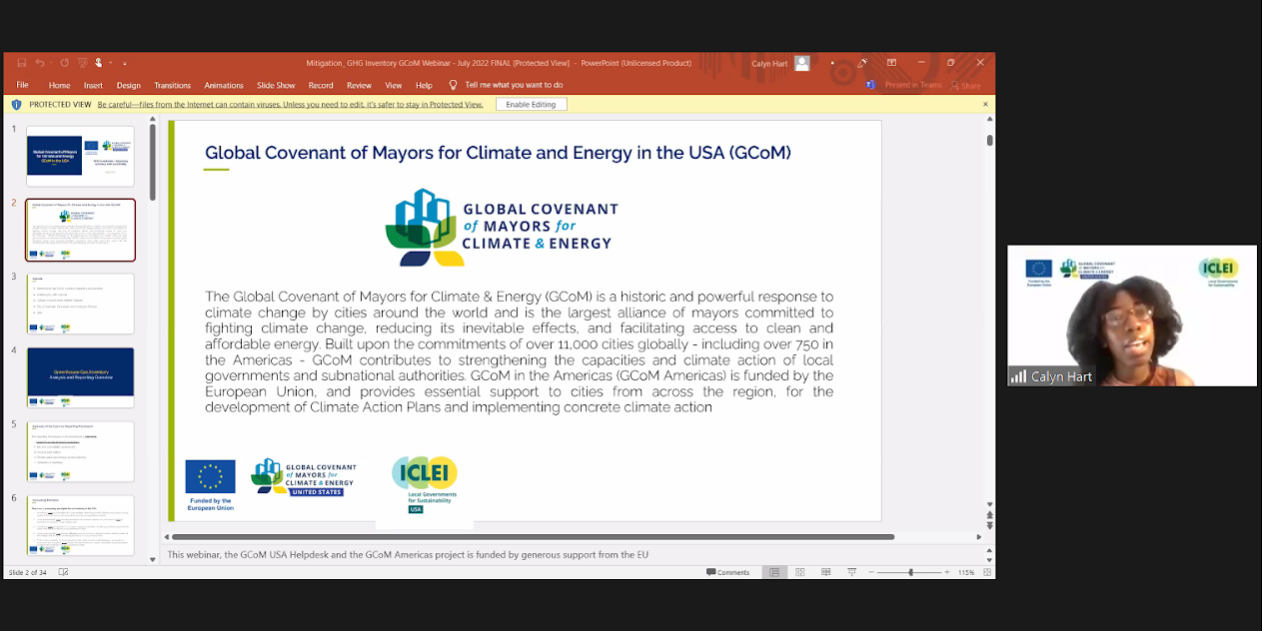Image resolution: width=1262 pixels, height=631 pixels.
Task: Toggle Touch/Mouse Mode in title bar
Action: click(99, 63)
